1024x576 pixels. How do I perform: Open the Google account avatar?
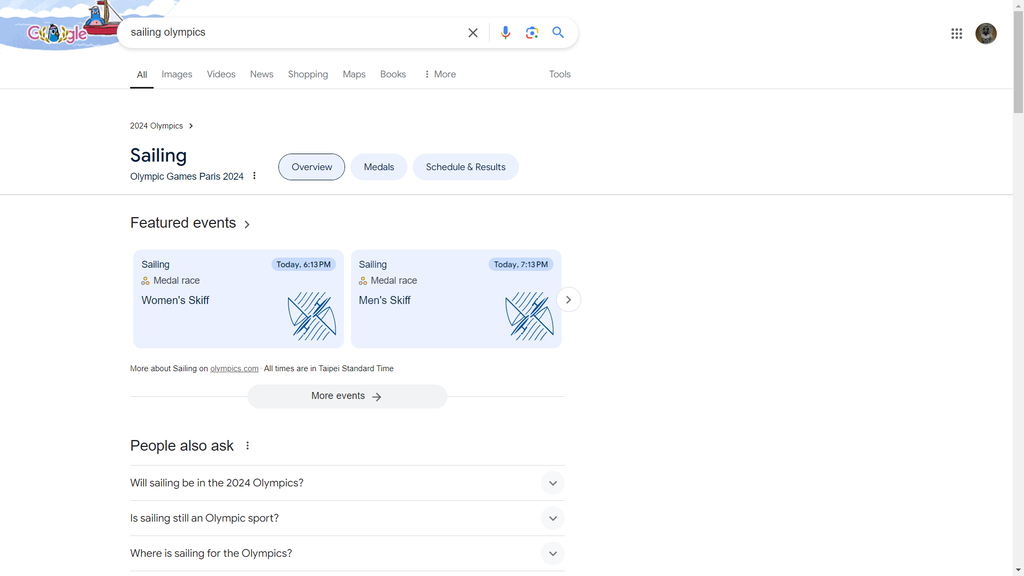(986, 33)
